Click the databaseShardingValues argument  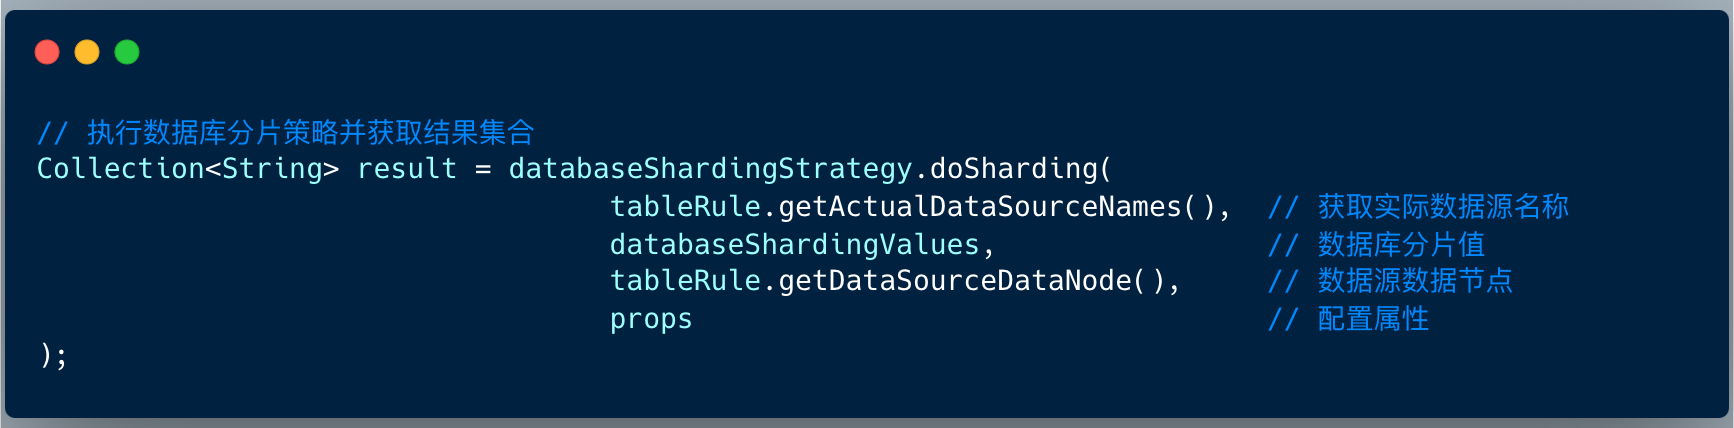point(795,245)
